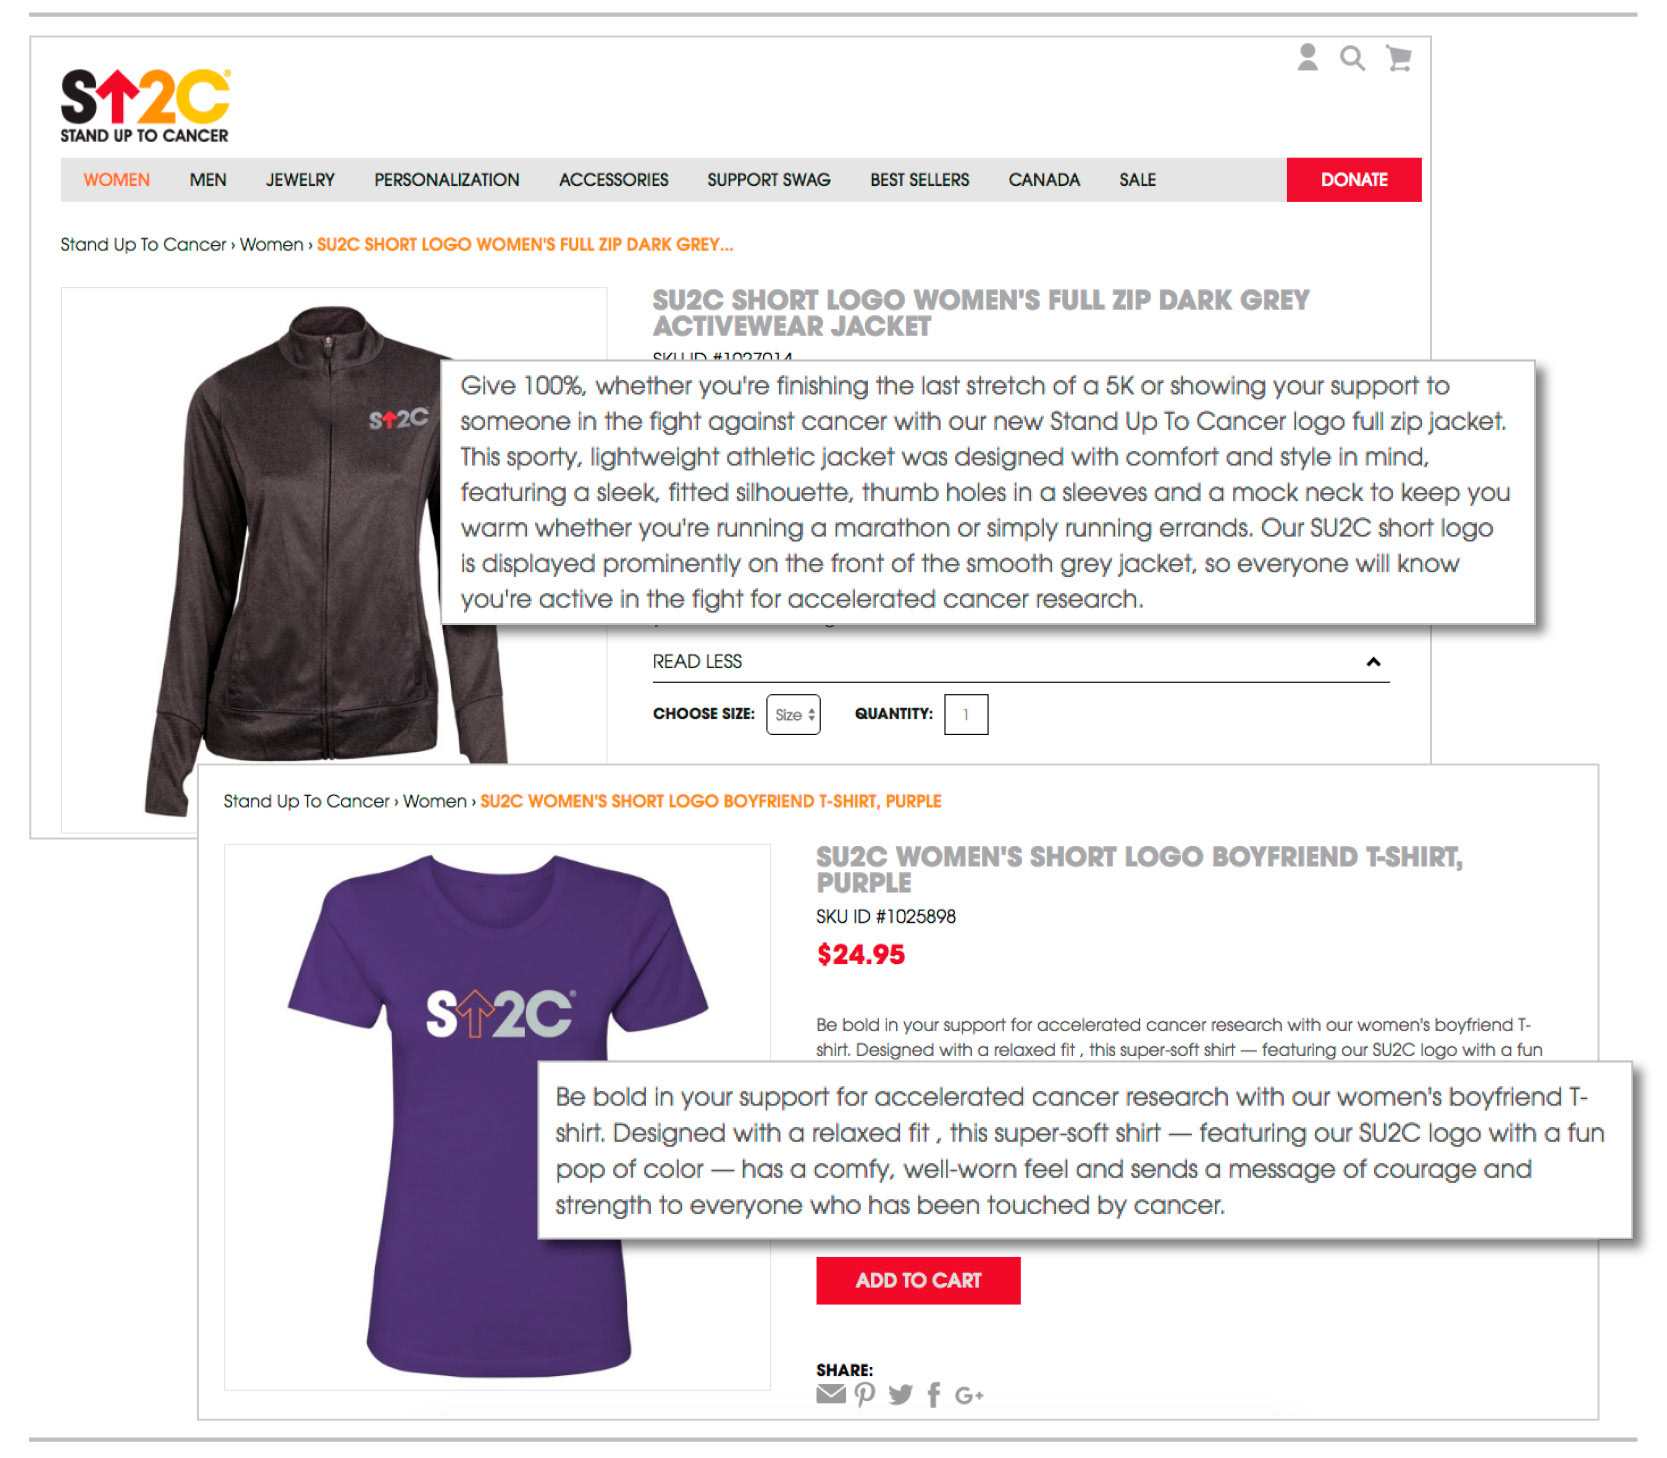Click the red Donate button
This screenshot has width=1667, height=1458.
pos(1354,180)
